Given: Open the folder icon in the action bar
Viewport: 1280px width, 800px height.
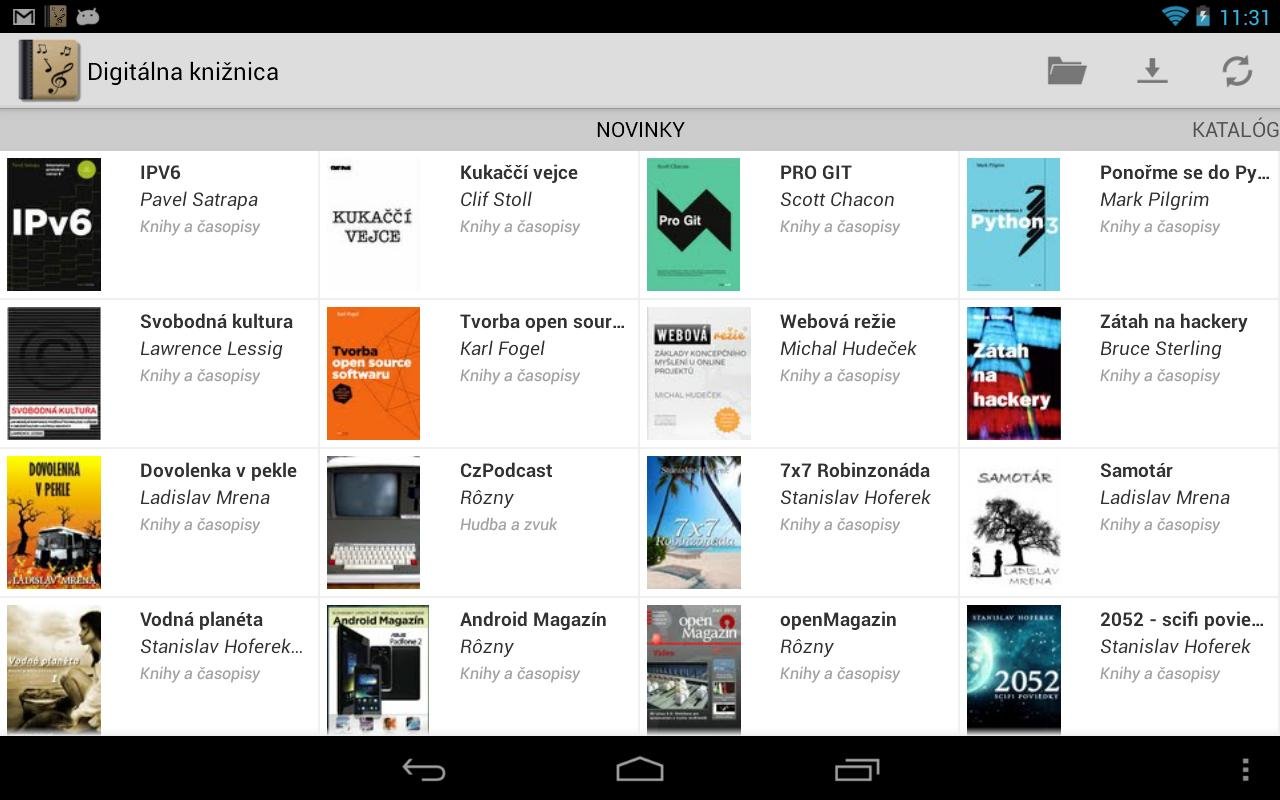Looking at the screenshot, I should [1066, 71].
